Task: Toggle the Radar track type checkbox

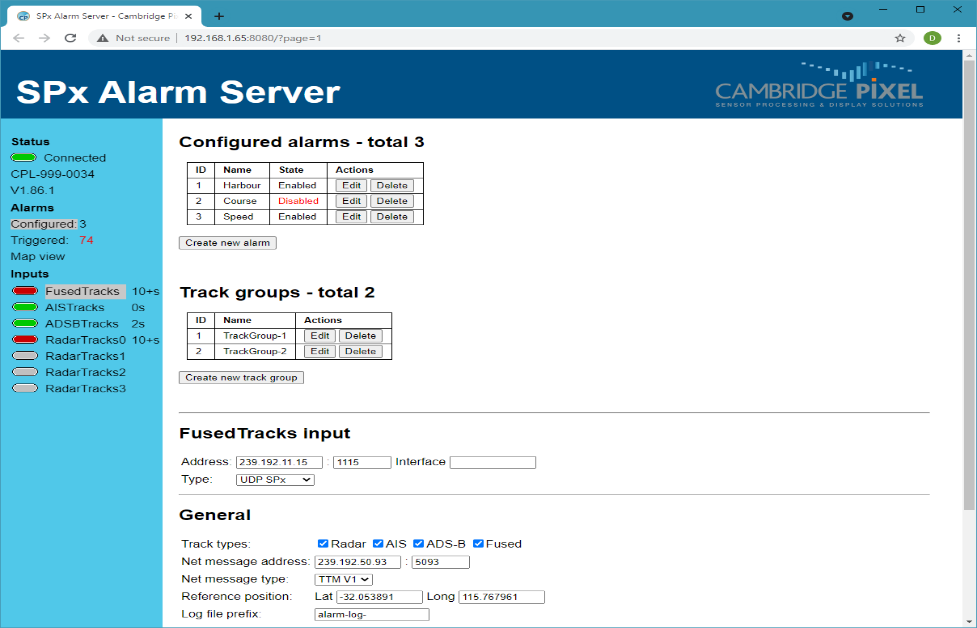Action: pos(323,544)
